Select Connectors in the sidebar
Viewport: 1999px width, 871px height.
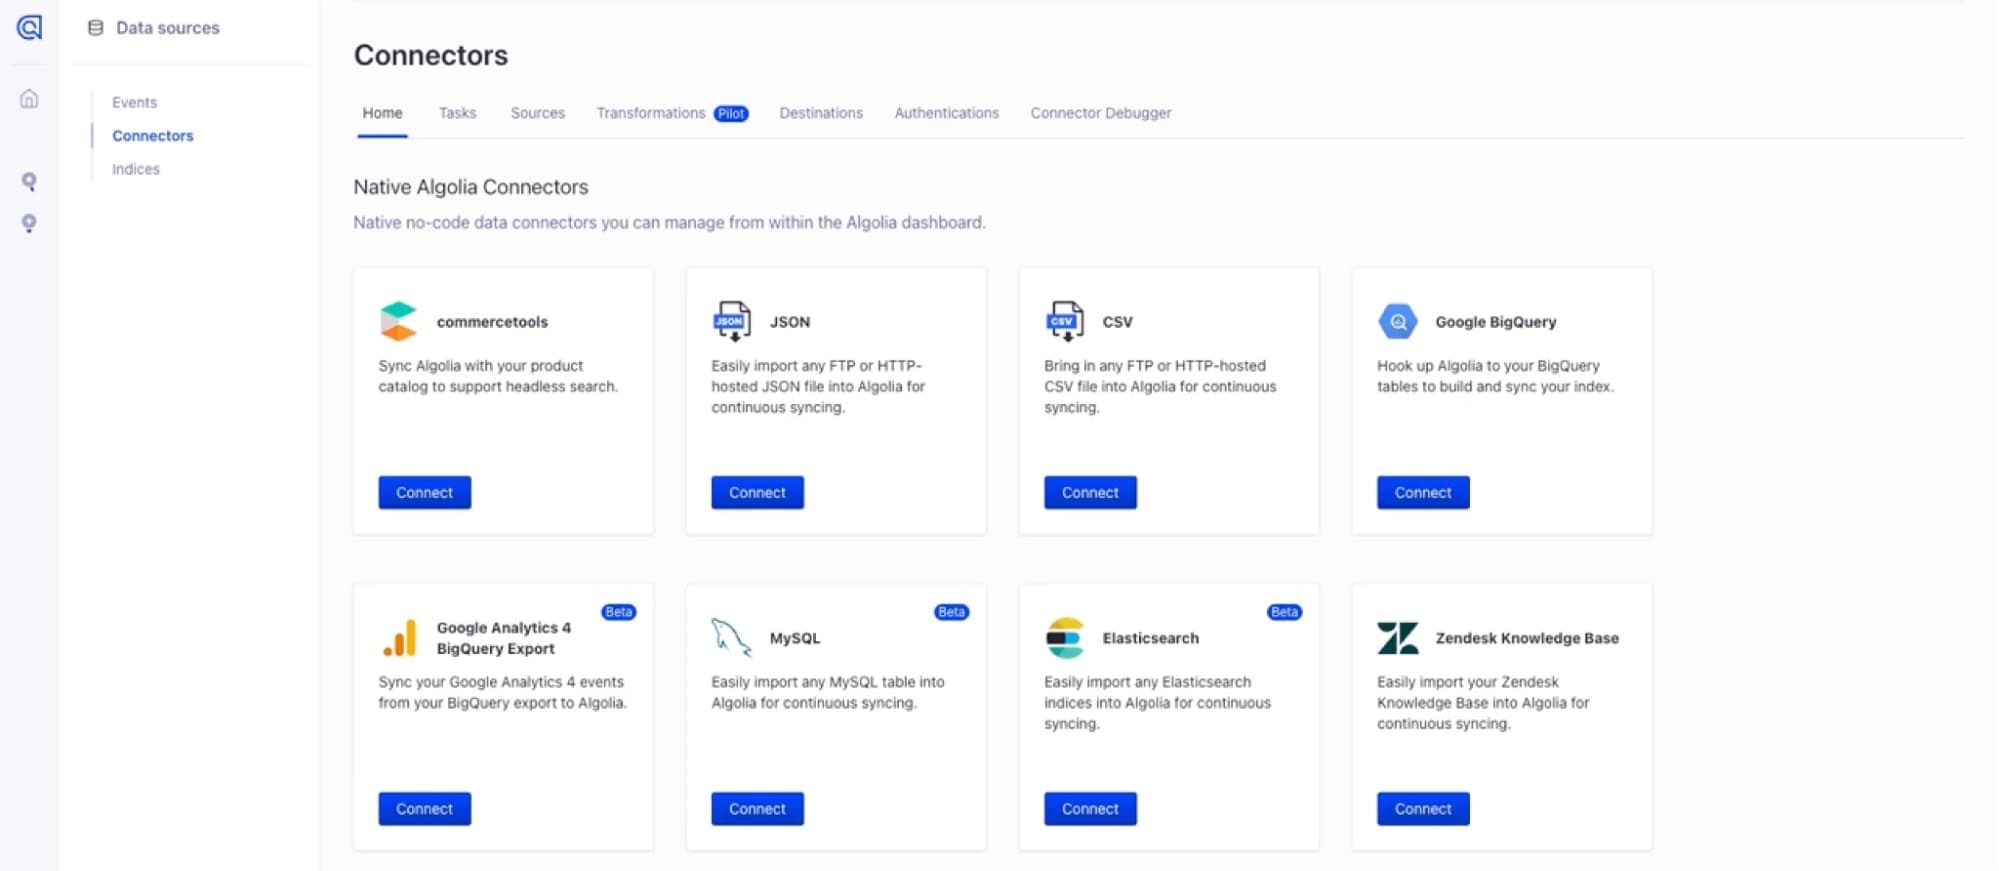[x=153, y=136]
